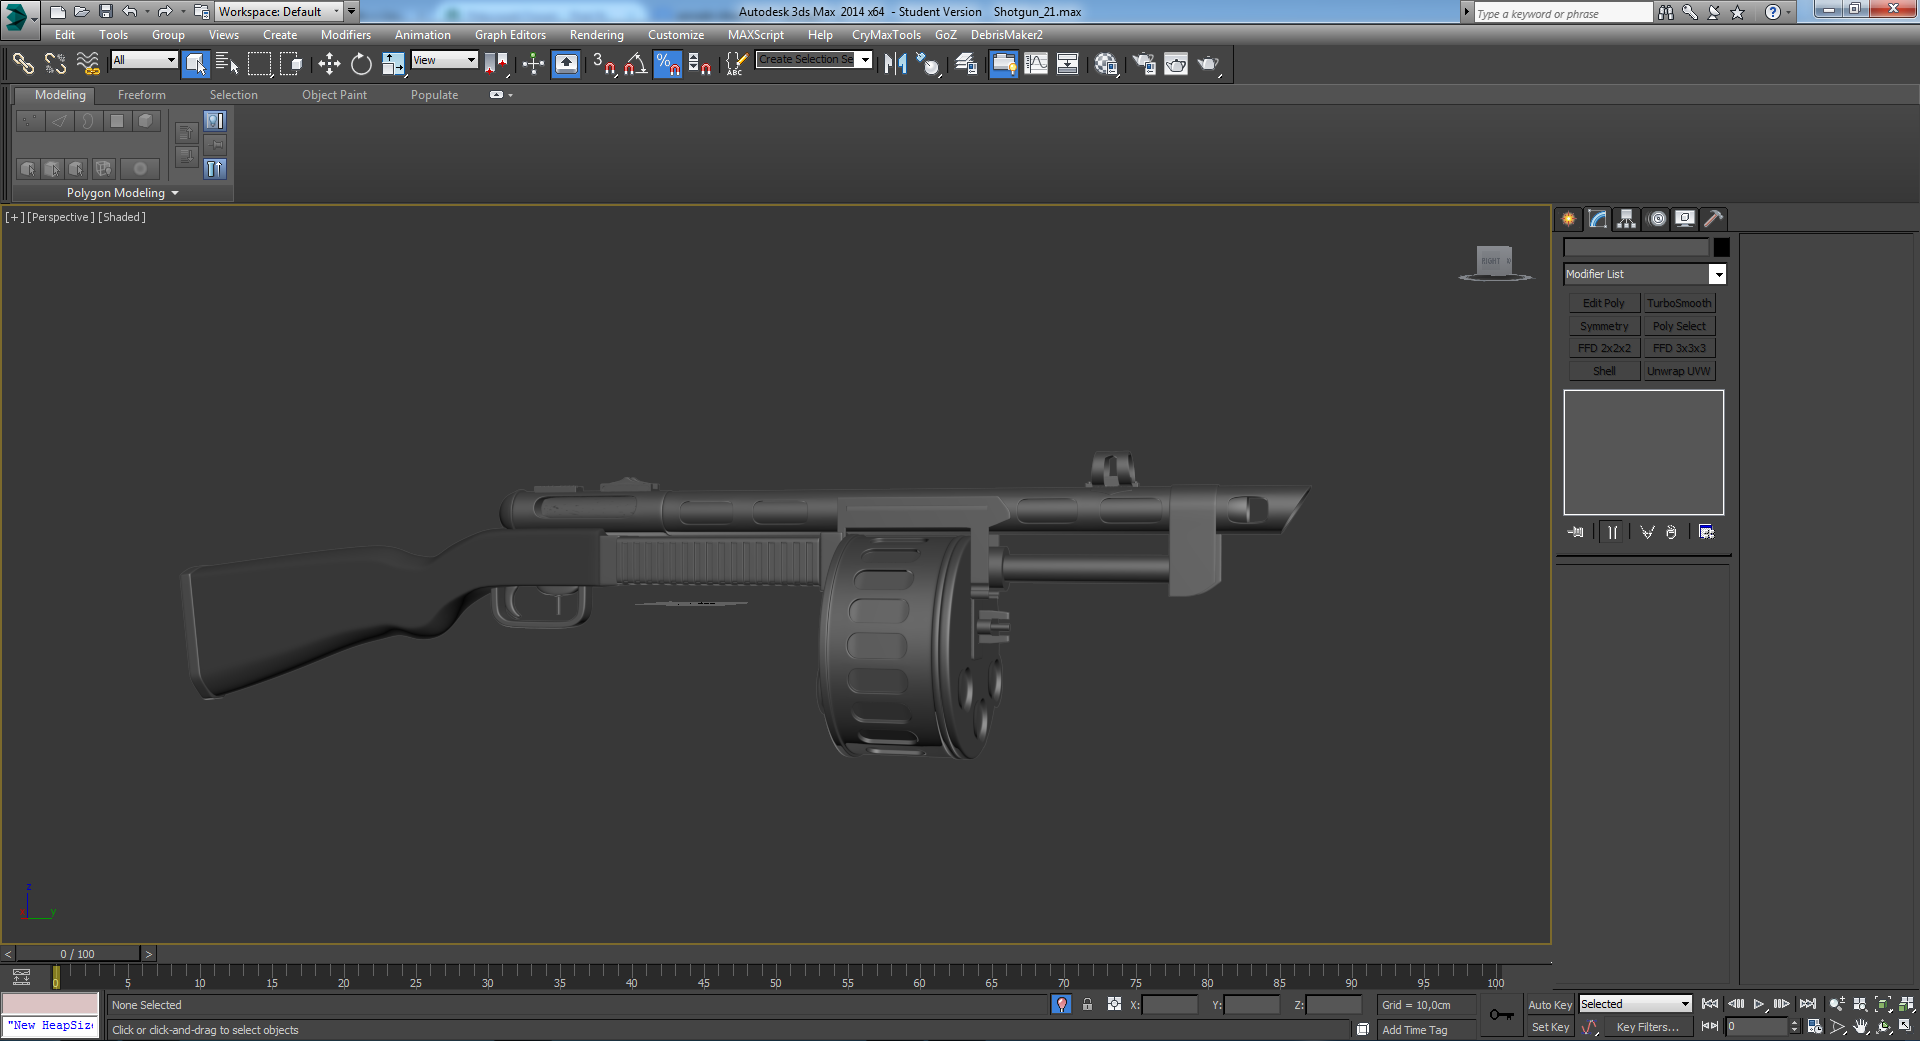The width and height of the screenshot is (1920, 1041).
Task: Click the Symmetry modifier button
Action: 1604,326
